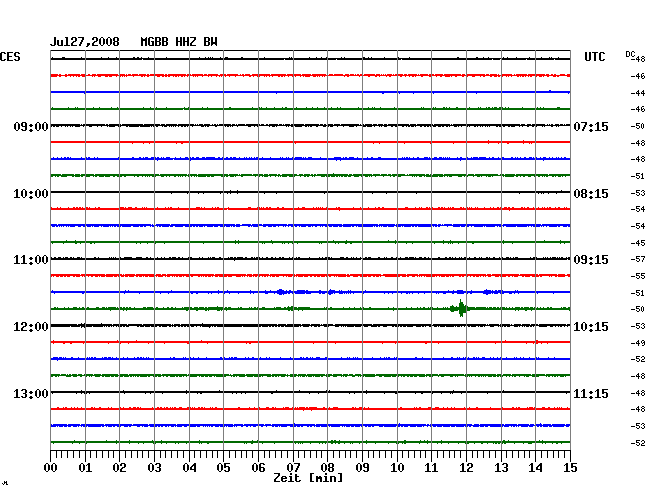This screenshot has width=650, height=494.
Task: Click the '09:15' UTC time label
Action: 591,260
